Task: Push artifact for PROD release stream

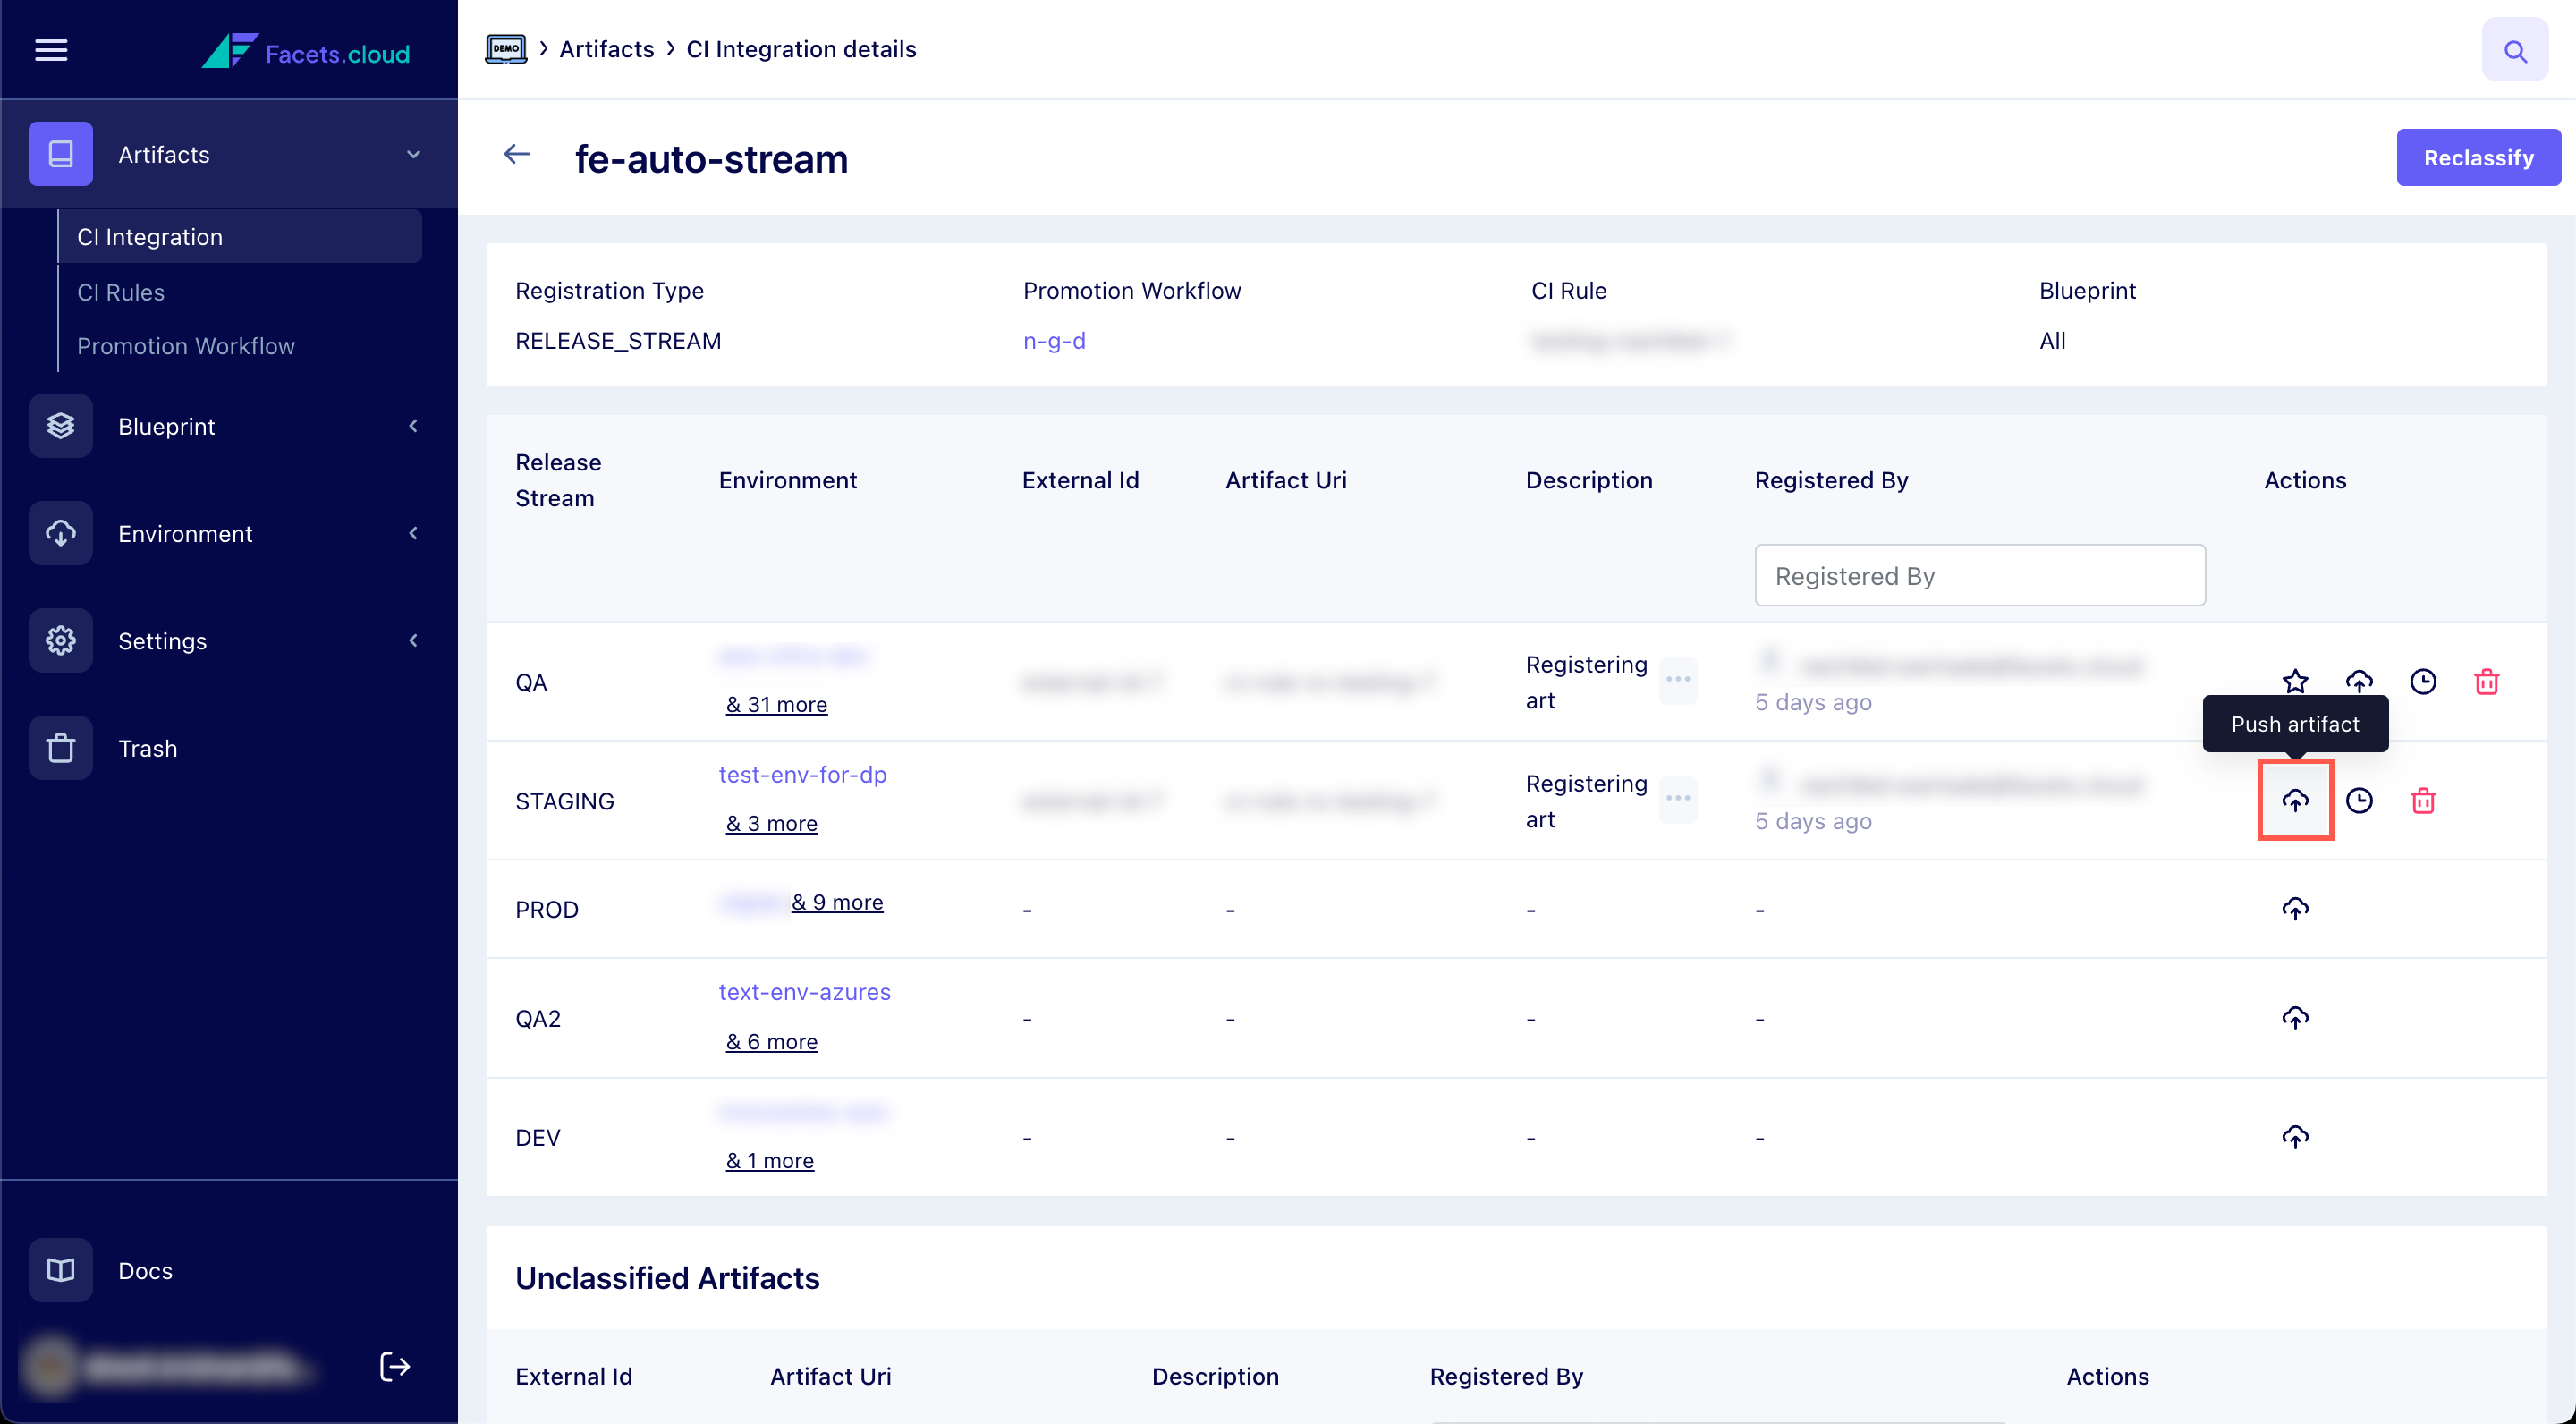Action: click(x=2295, y=908)
